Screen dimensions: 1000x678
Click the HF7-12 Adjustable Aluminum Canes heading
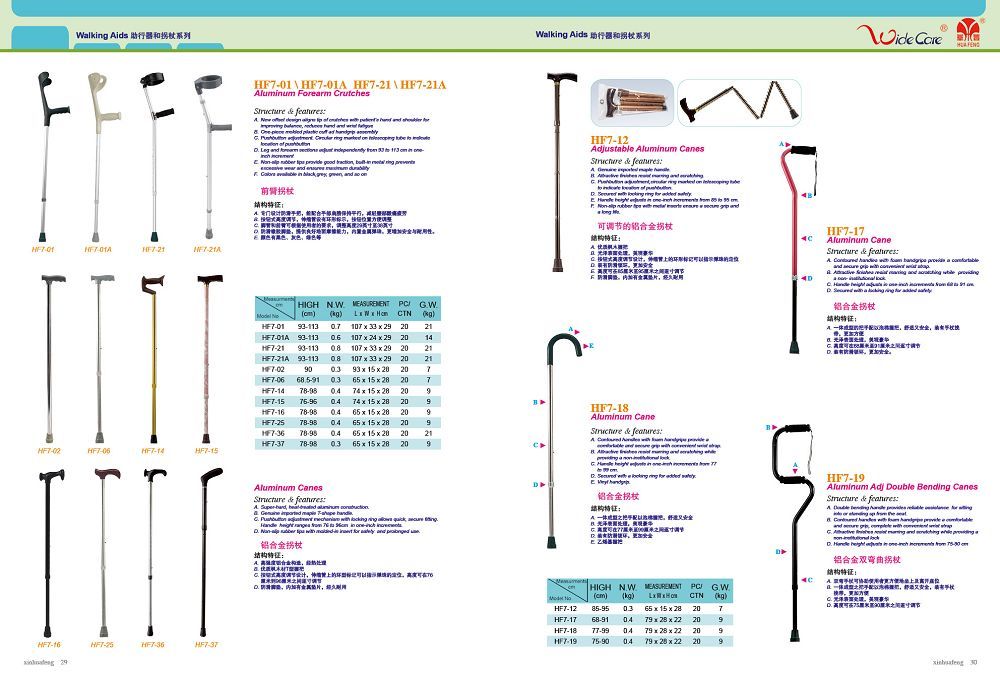click(646, 144)
